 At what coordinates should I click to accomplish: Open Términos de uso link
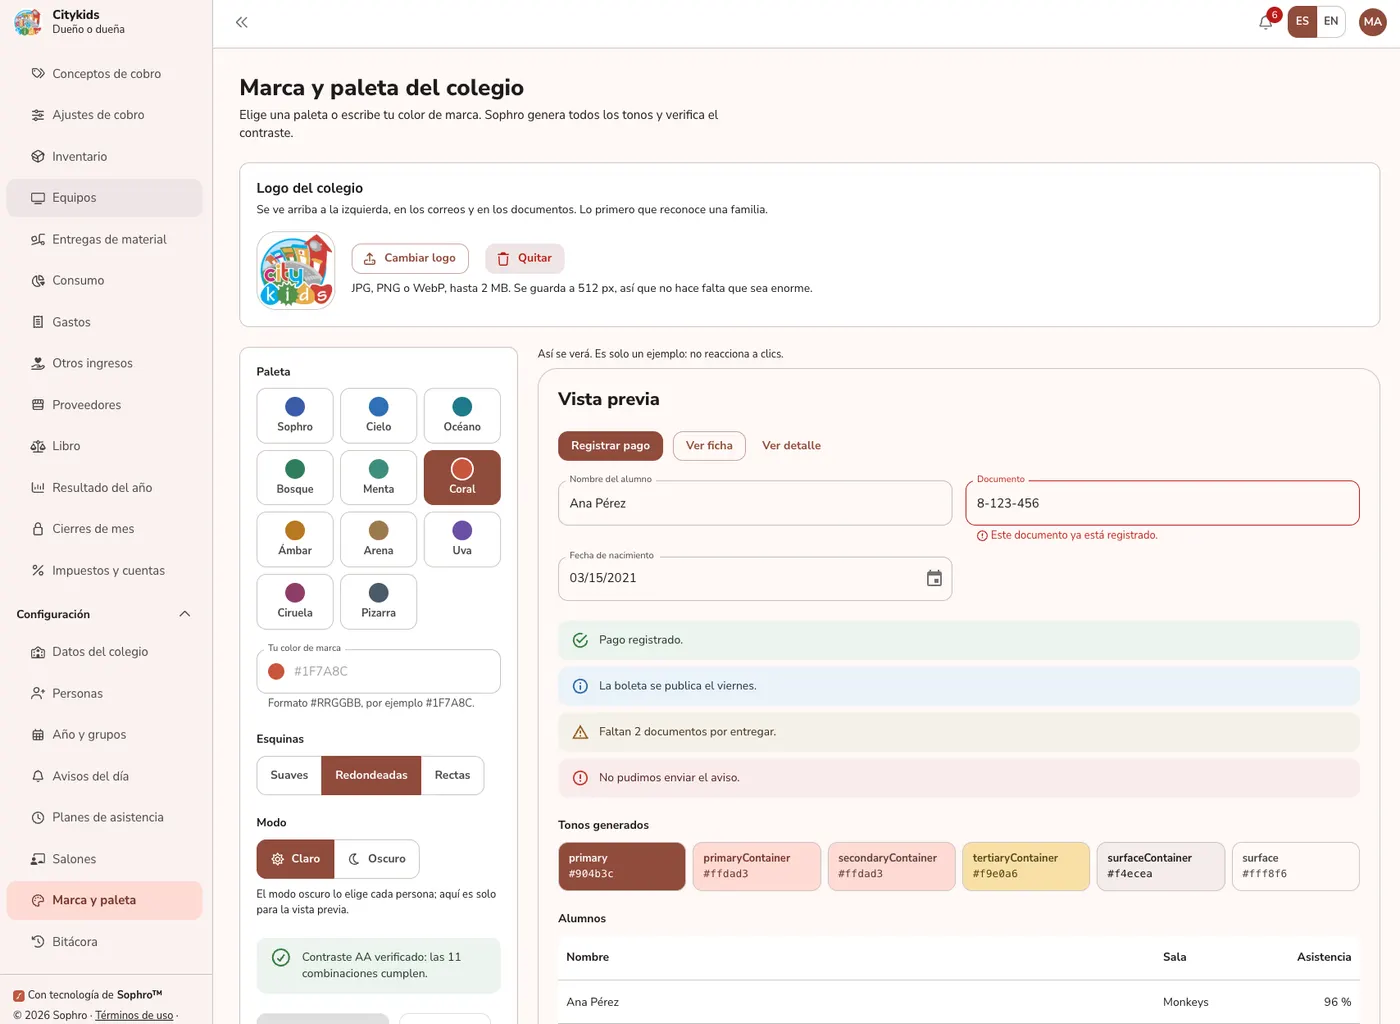(x=134, y=1016)
